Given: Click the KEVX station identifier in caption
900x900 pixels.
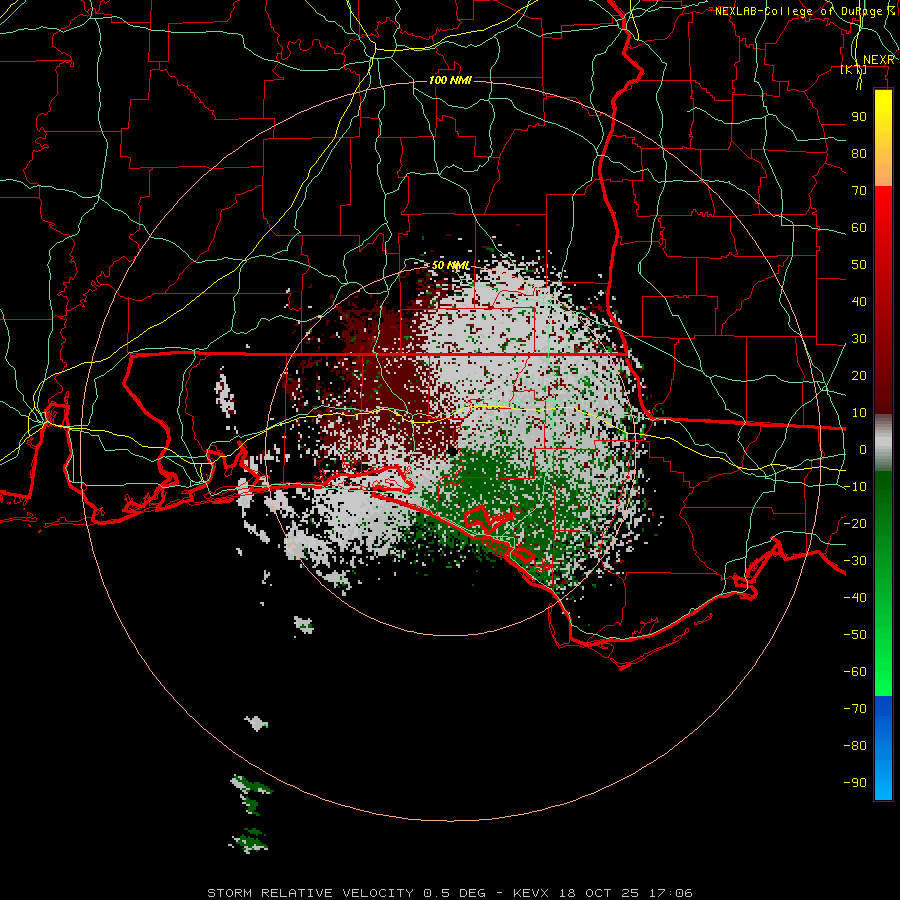Looking at the screenshot, I should [x=530, y=893].
